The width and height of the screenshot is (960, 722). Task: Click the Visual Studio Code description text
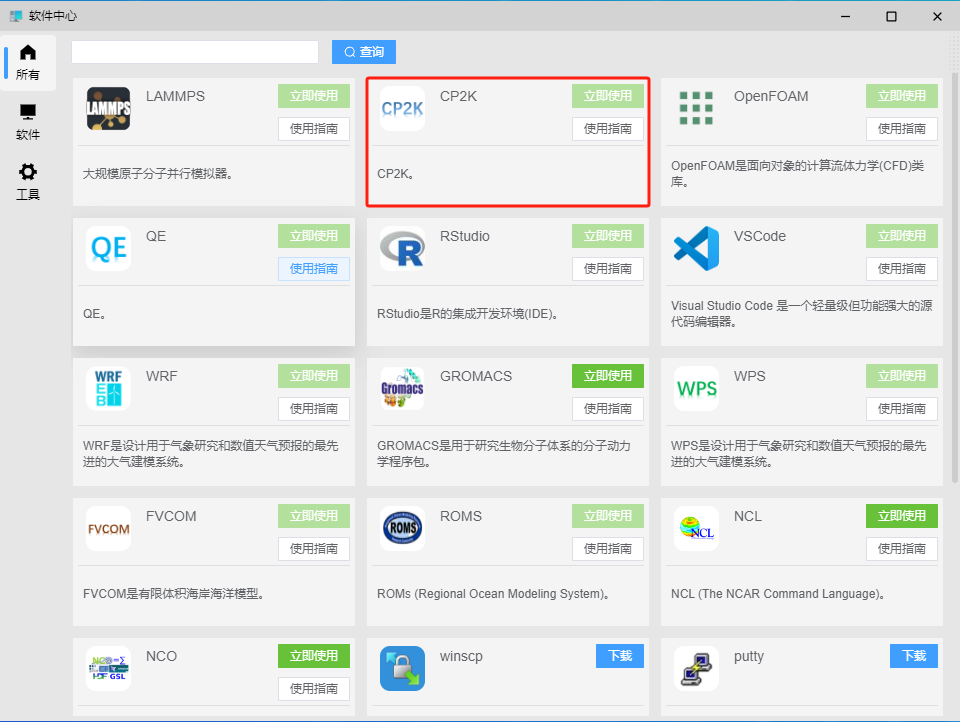pyautogui.click(x=801, y=314)
